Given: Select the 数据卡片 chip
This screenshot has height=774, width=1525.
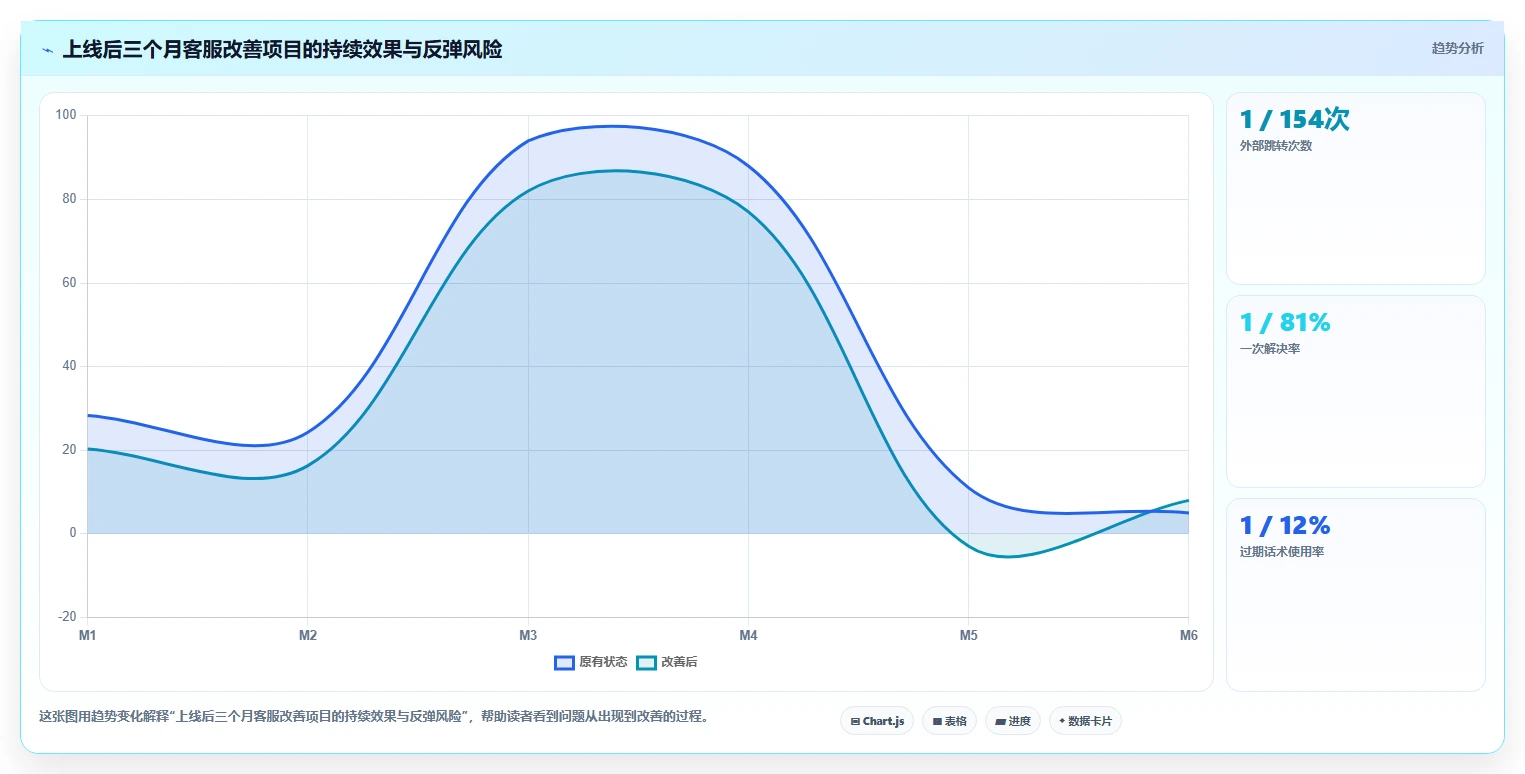Looking at the screenshot, I should click(1085, 721).
